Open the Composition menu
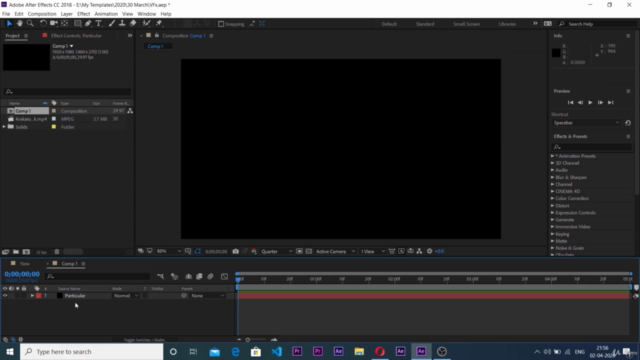The image size is (640, 360). pos(42,14)
